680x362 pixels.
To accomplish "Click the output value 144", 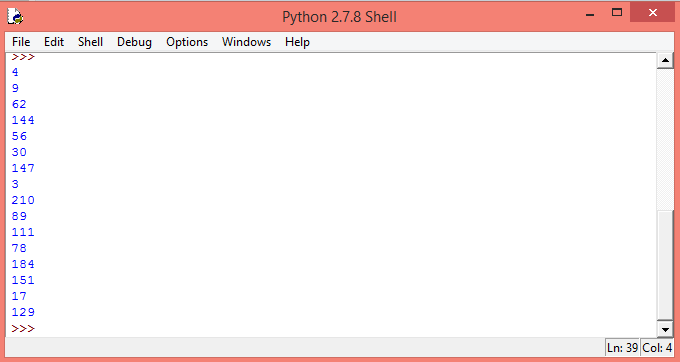I will coord(23,120).
